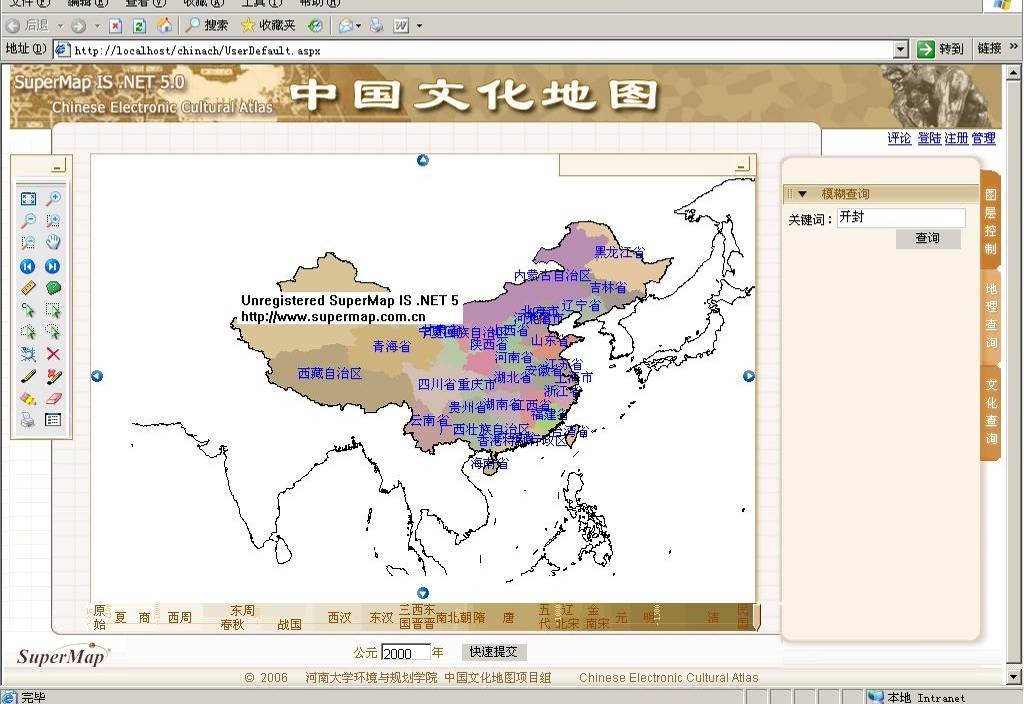
Task: Click the printer icon to print map
Action: point(28,420)
